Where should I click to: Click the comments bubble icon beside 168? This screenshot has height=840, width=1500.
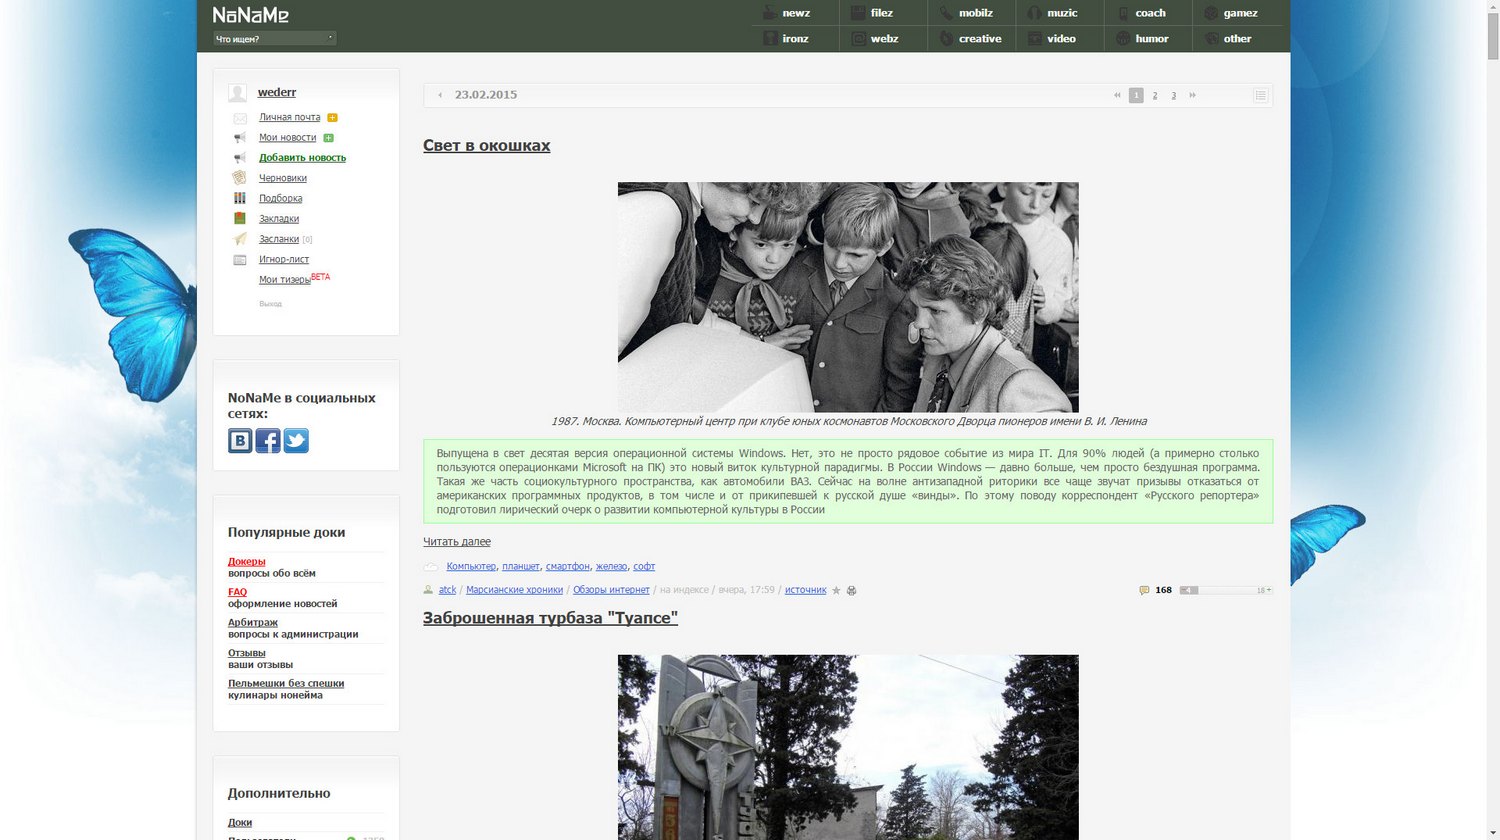(1144, 590)
